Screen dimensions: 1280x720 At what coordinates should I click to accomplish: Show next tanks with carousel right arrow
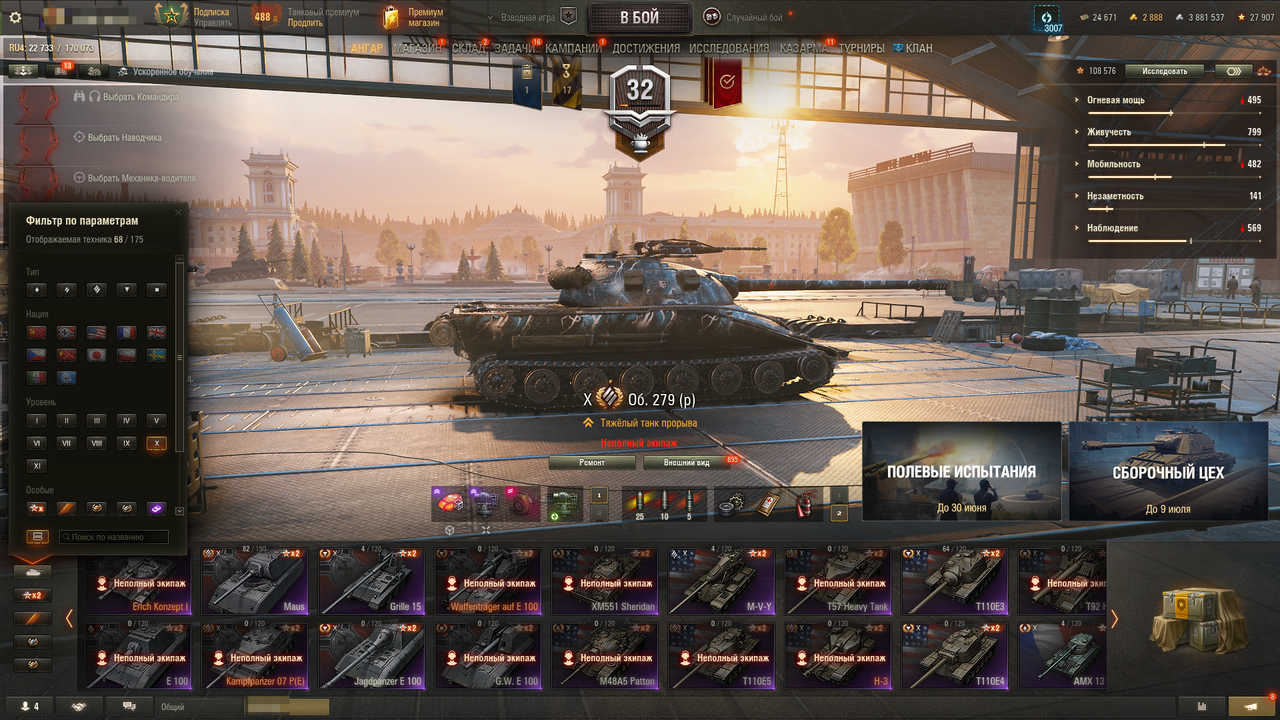pos(1114,619)
